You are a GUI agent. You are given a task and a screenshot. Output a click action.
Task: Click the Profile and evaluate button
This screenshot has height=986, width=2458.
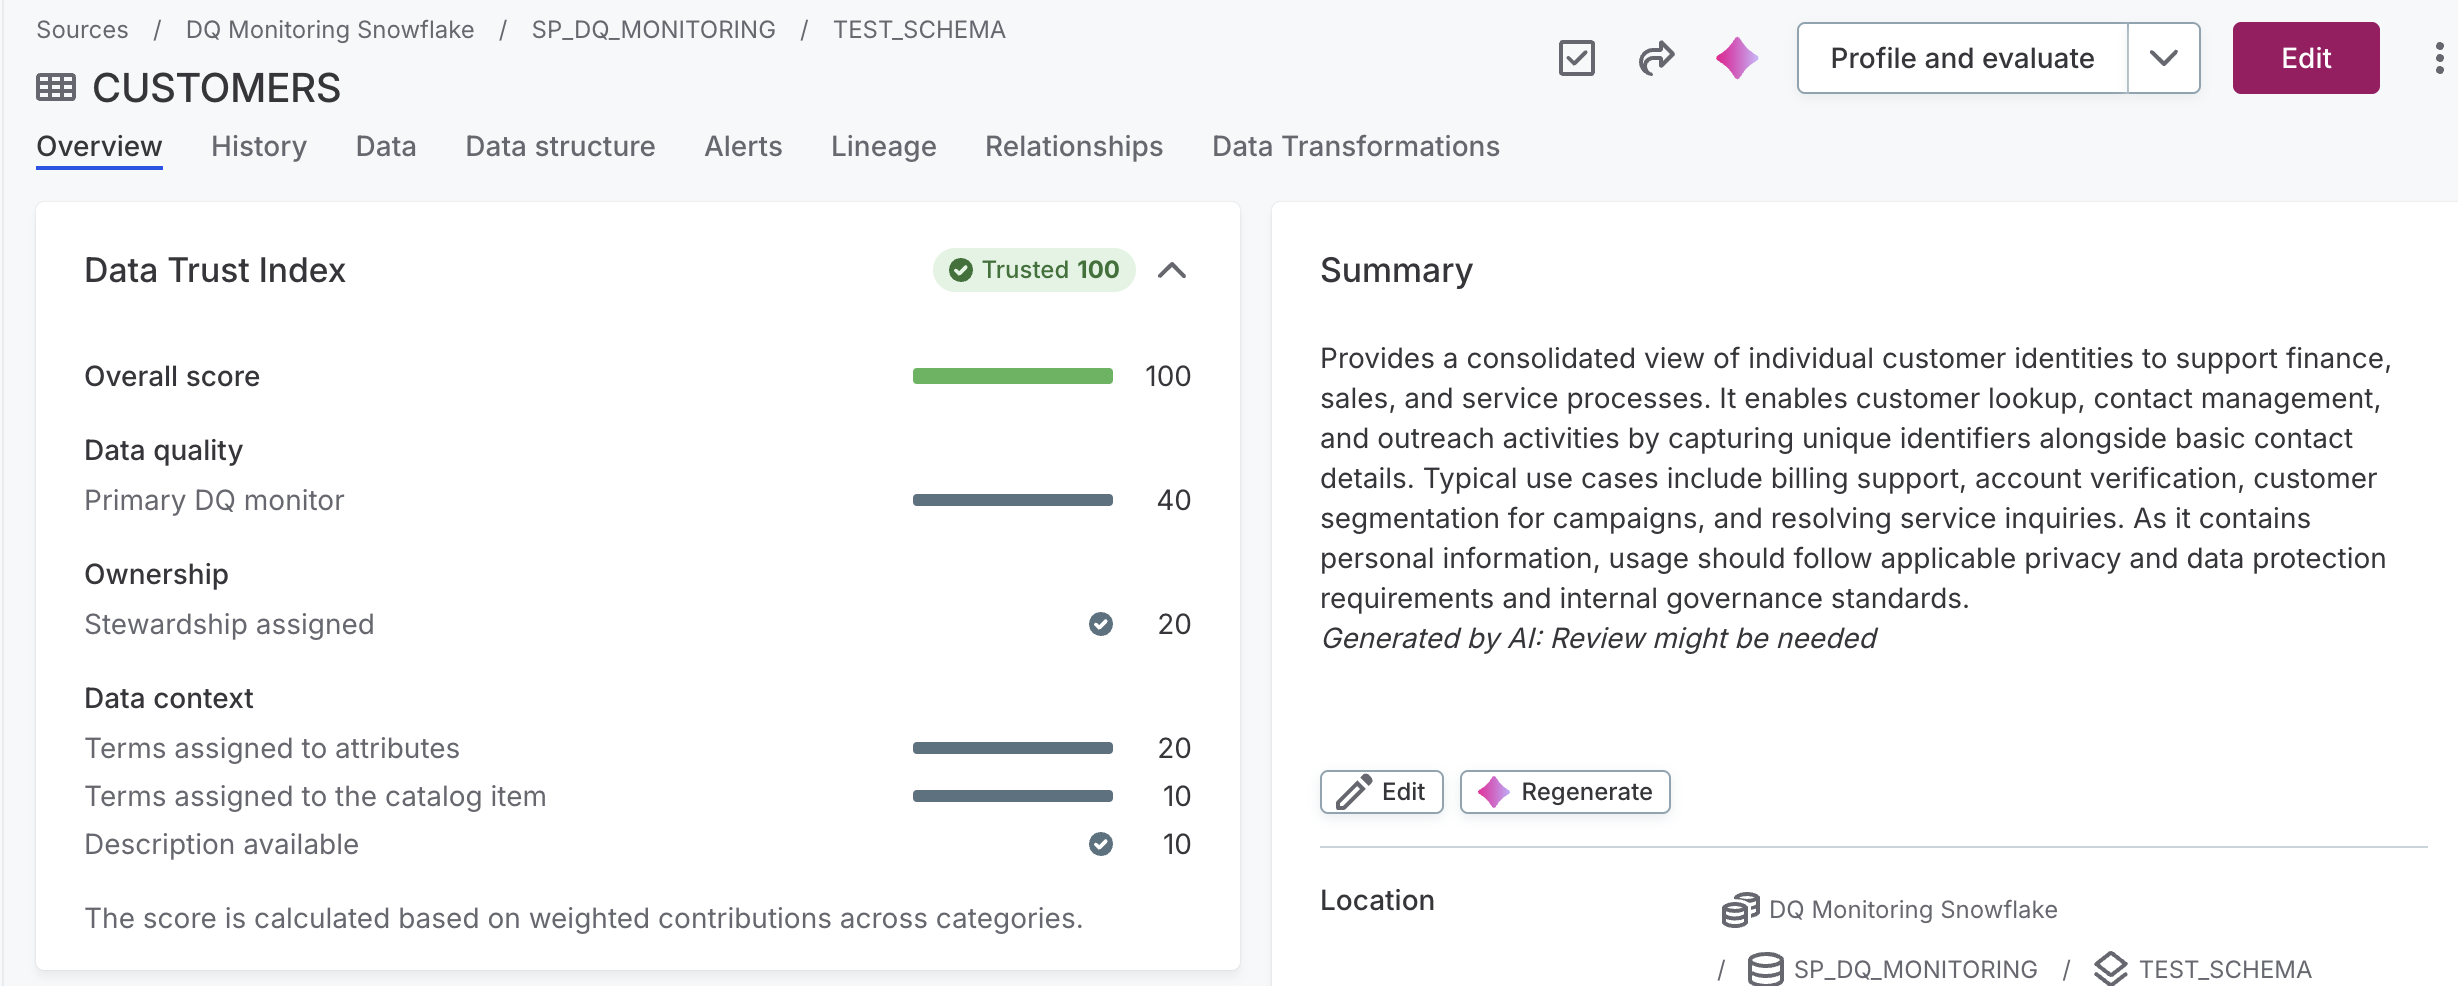1962,58
